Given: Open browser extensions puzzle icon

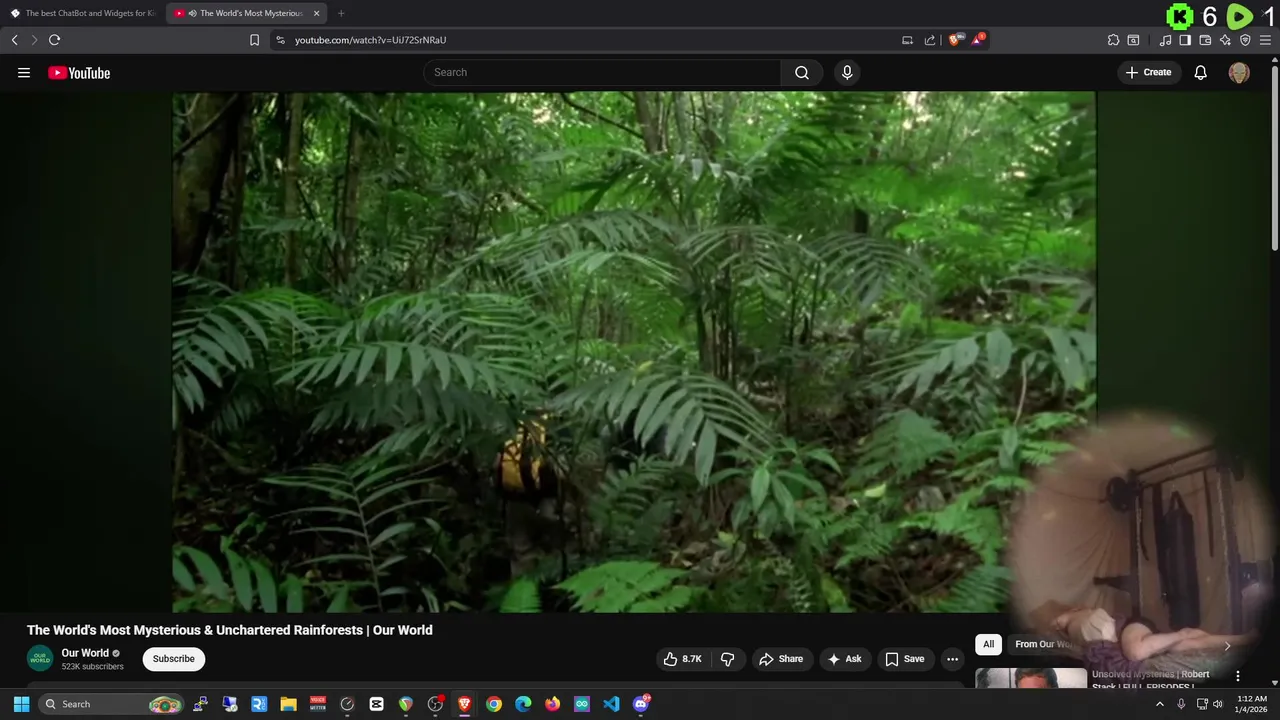Looking at the screenshot, I should [x=1113, y=40].
